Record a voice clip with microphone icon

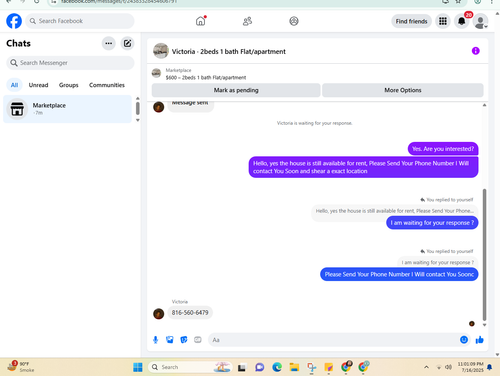point(155,340)
